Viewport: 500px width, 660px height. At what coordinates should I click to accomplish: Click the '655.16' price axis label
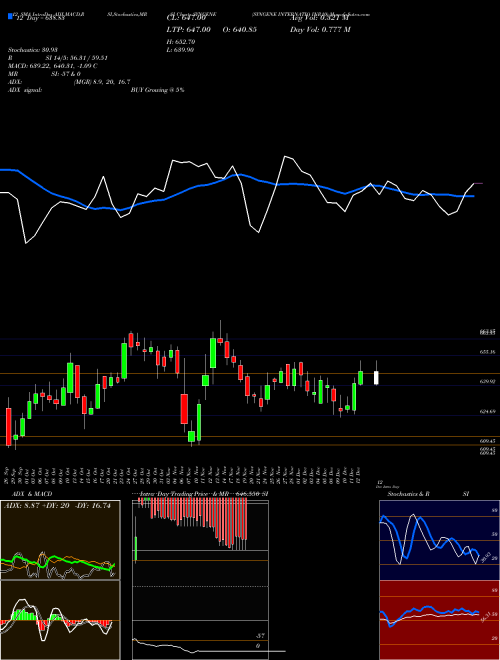(487, 352)
